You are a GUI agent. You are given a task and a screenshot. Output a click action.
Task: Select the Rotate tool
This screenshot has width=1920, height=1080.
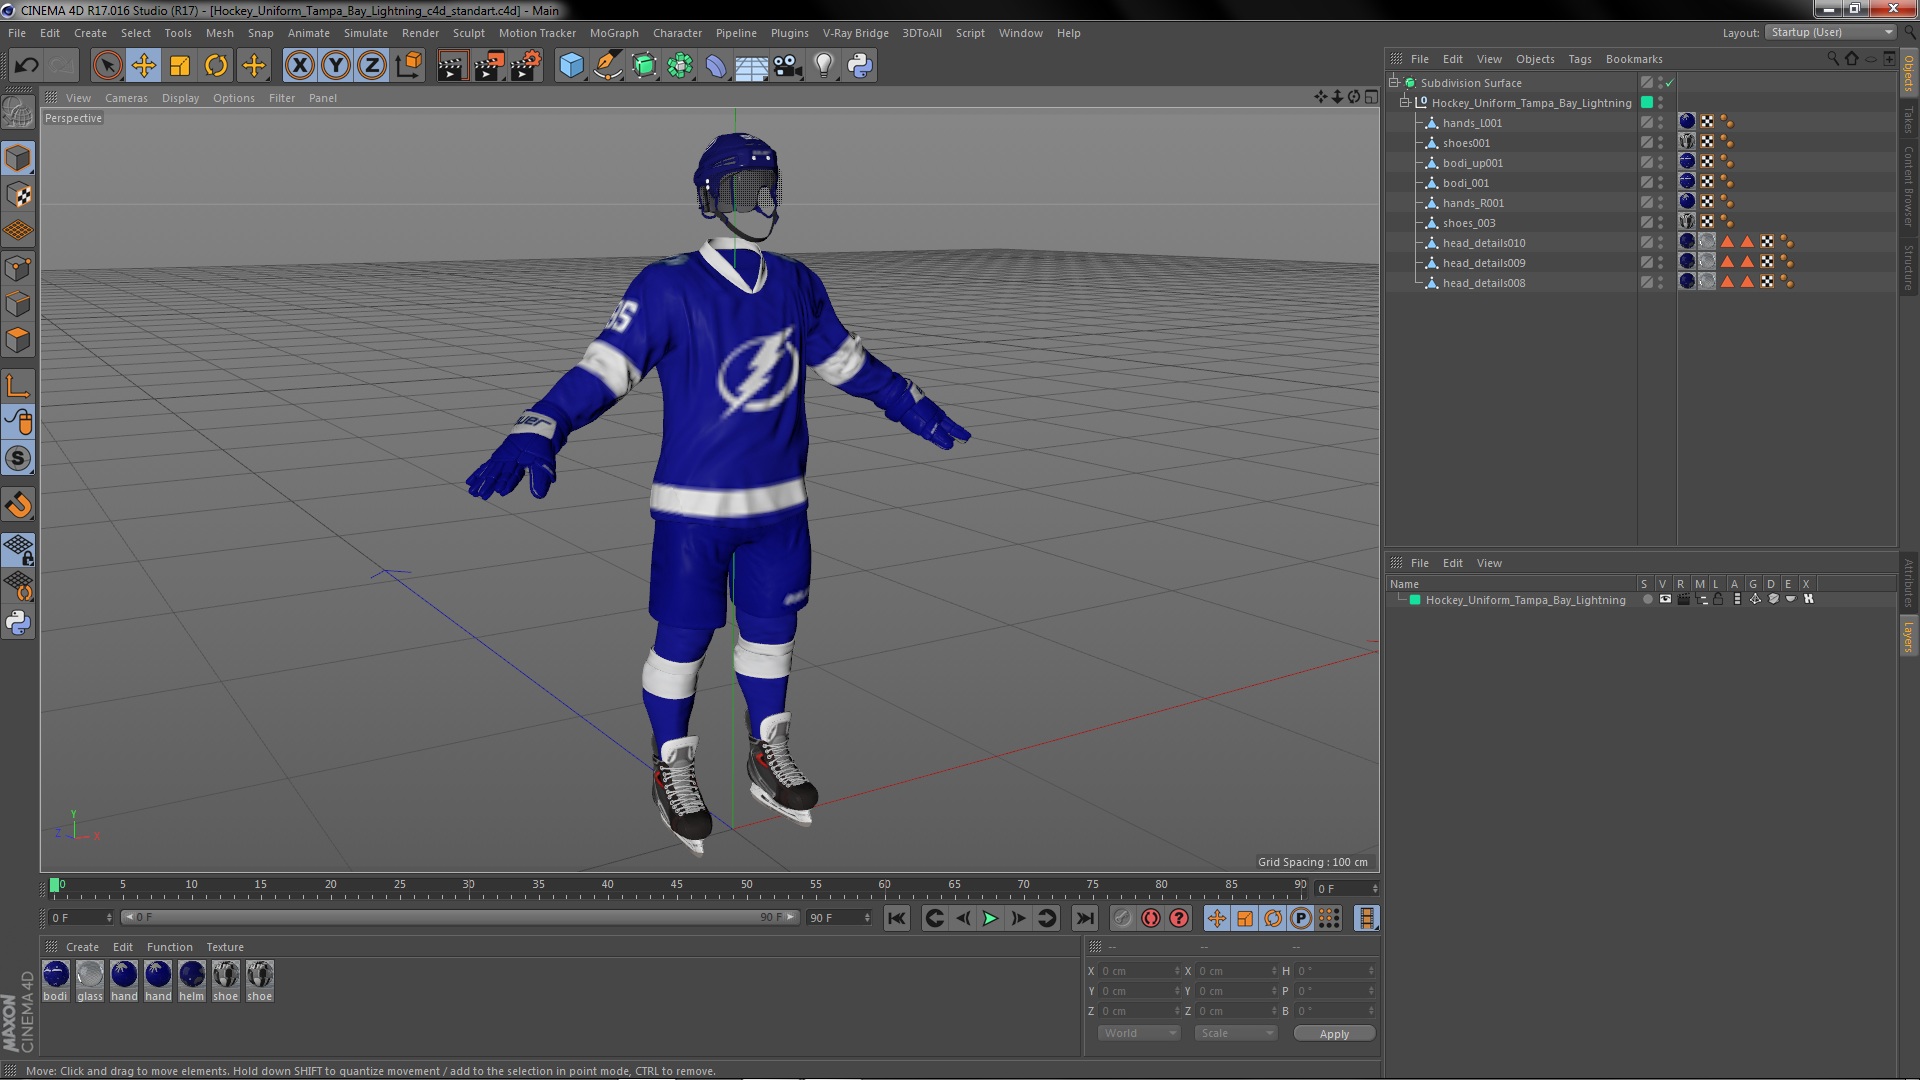click(x=216, y=66)
